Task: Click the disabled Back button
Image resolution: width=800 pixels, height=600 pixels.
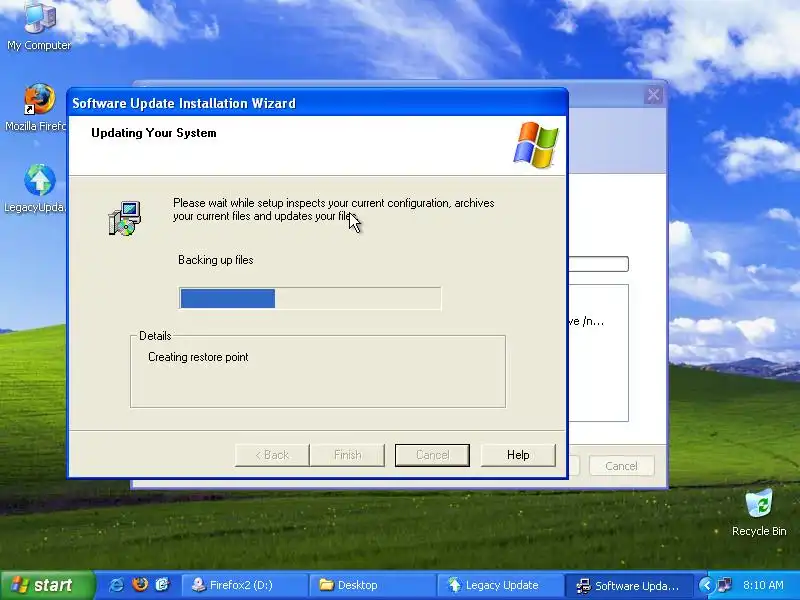Action: 272,455
